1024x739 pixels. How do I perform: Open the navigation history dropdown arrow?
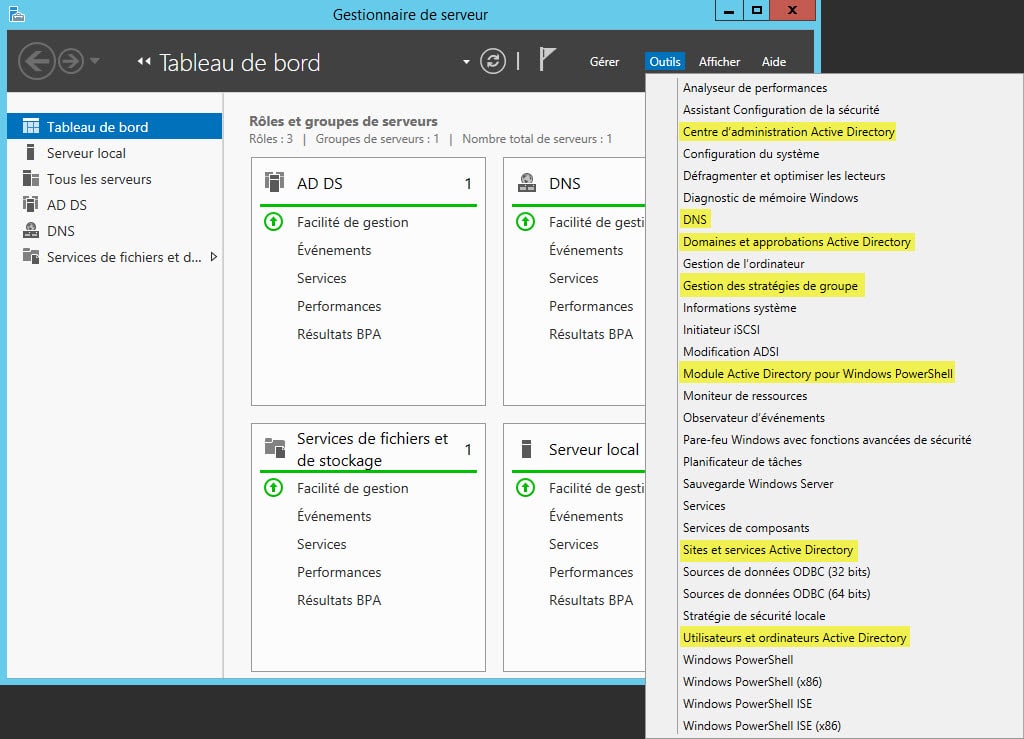[95, 61]
